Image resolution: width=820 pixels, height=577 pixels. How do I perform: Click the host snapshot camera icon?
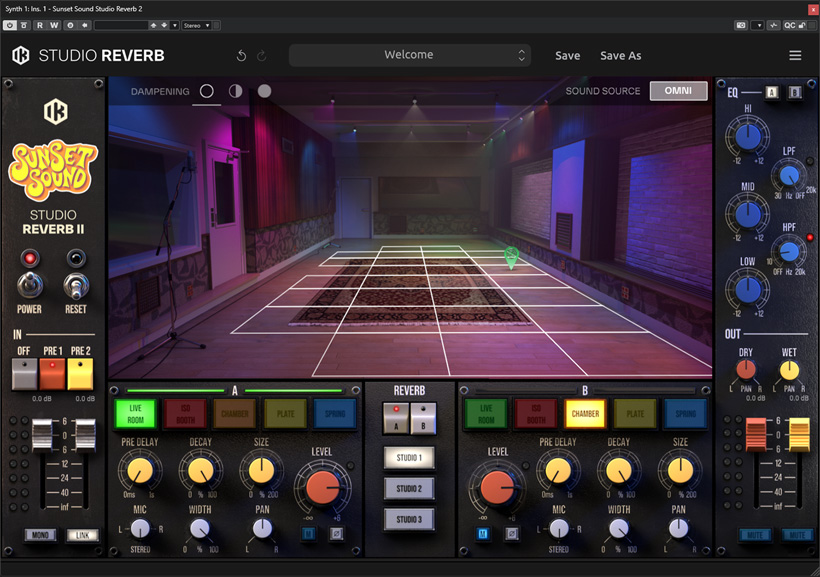click(741, 25)
